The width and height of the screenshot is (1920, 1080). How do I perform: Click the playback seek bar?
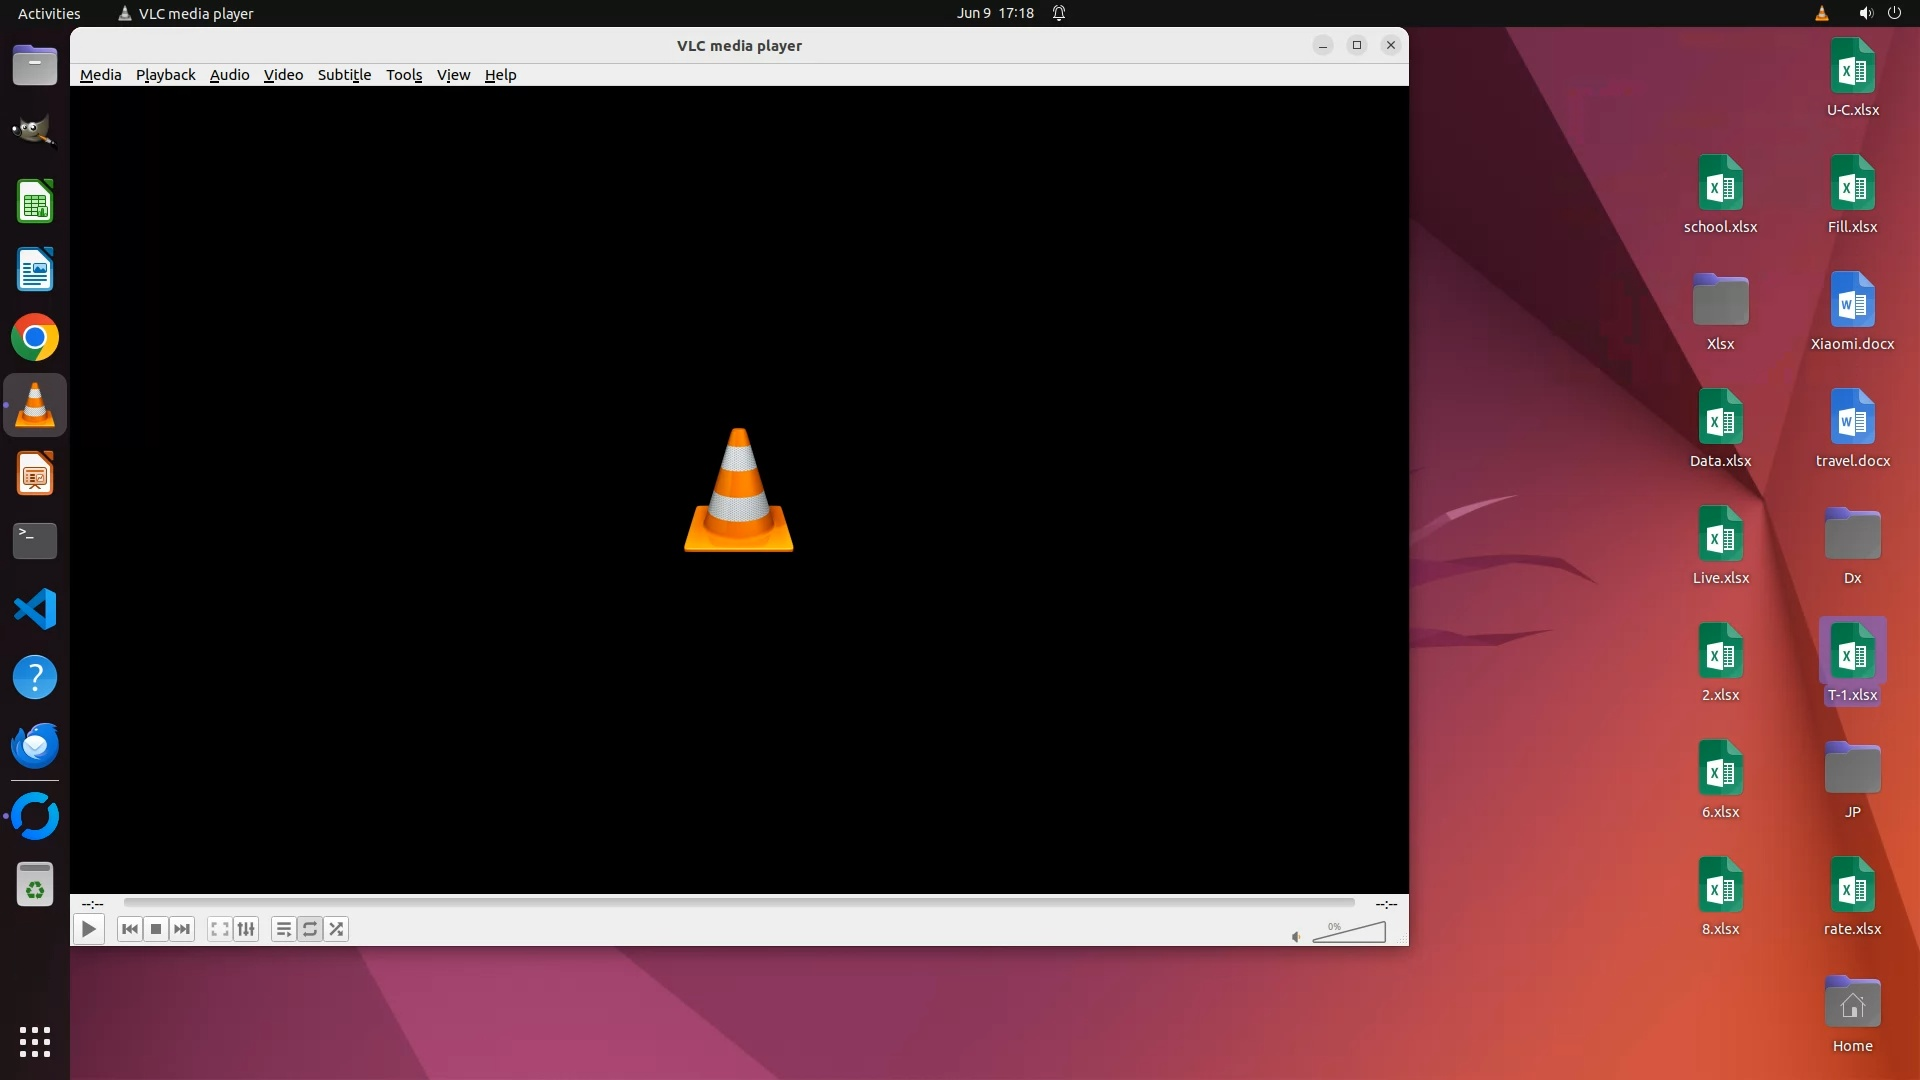739,903
